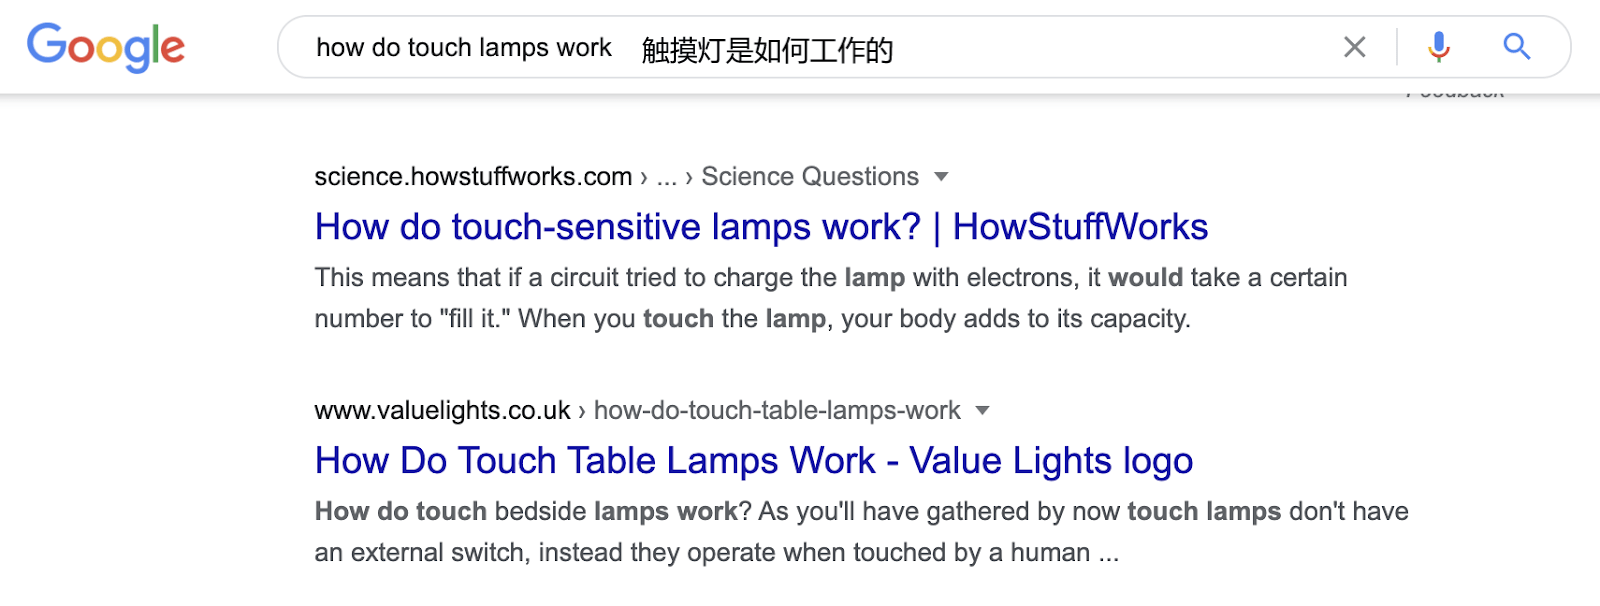
Task: Expand options arrow beside Science Questions
Action: pyautogui.click(x=941, y=177)
